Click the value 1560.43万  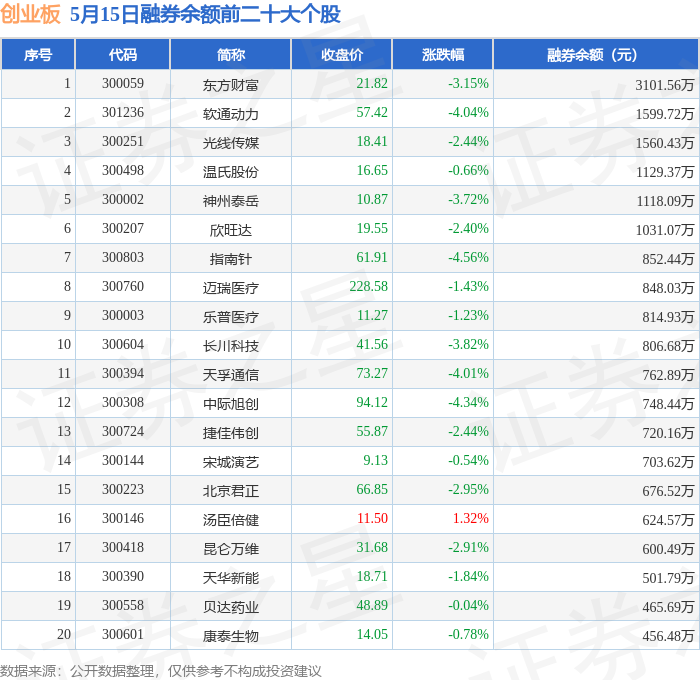(x=665, y=143)
